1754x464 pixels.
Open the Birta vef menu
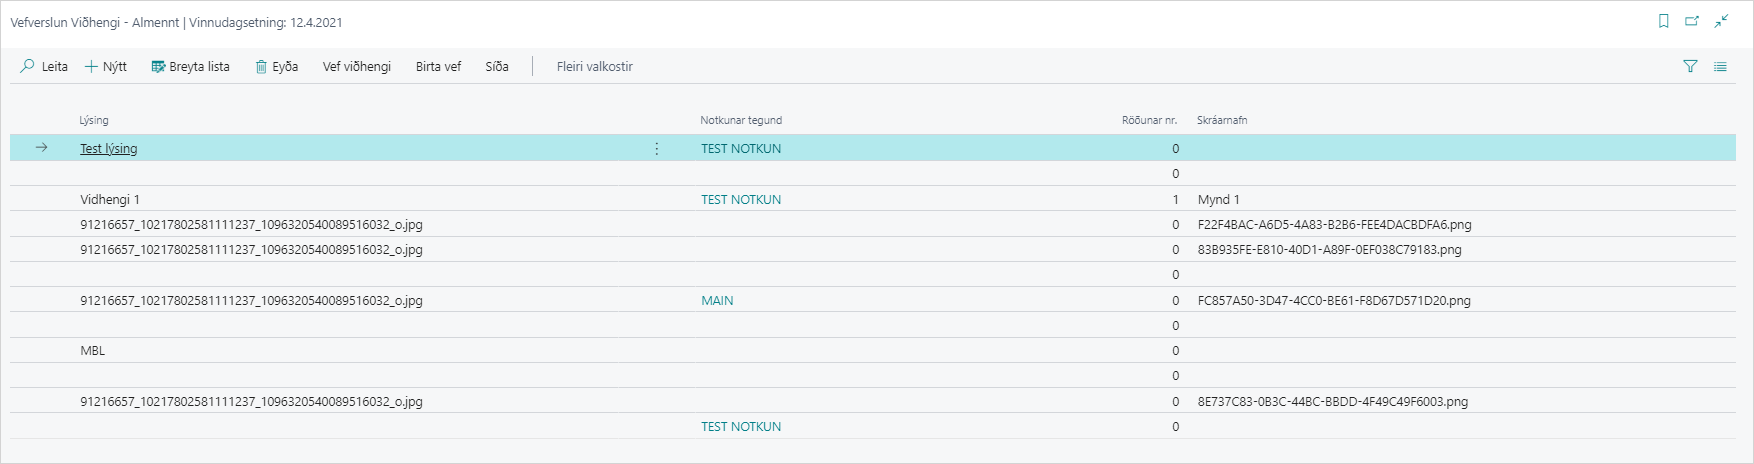(x=438, y=67)
